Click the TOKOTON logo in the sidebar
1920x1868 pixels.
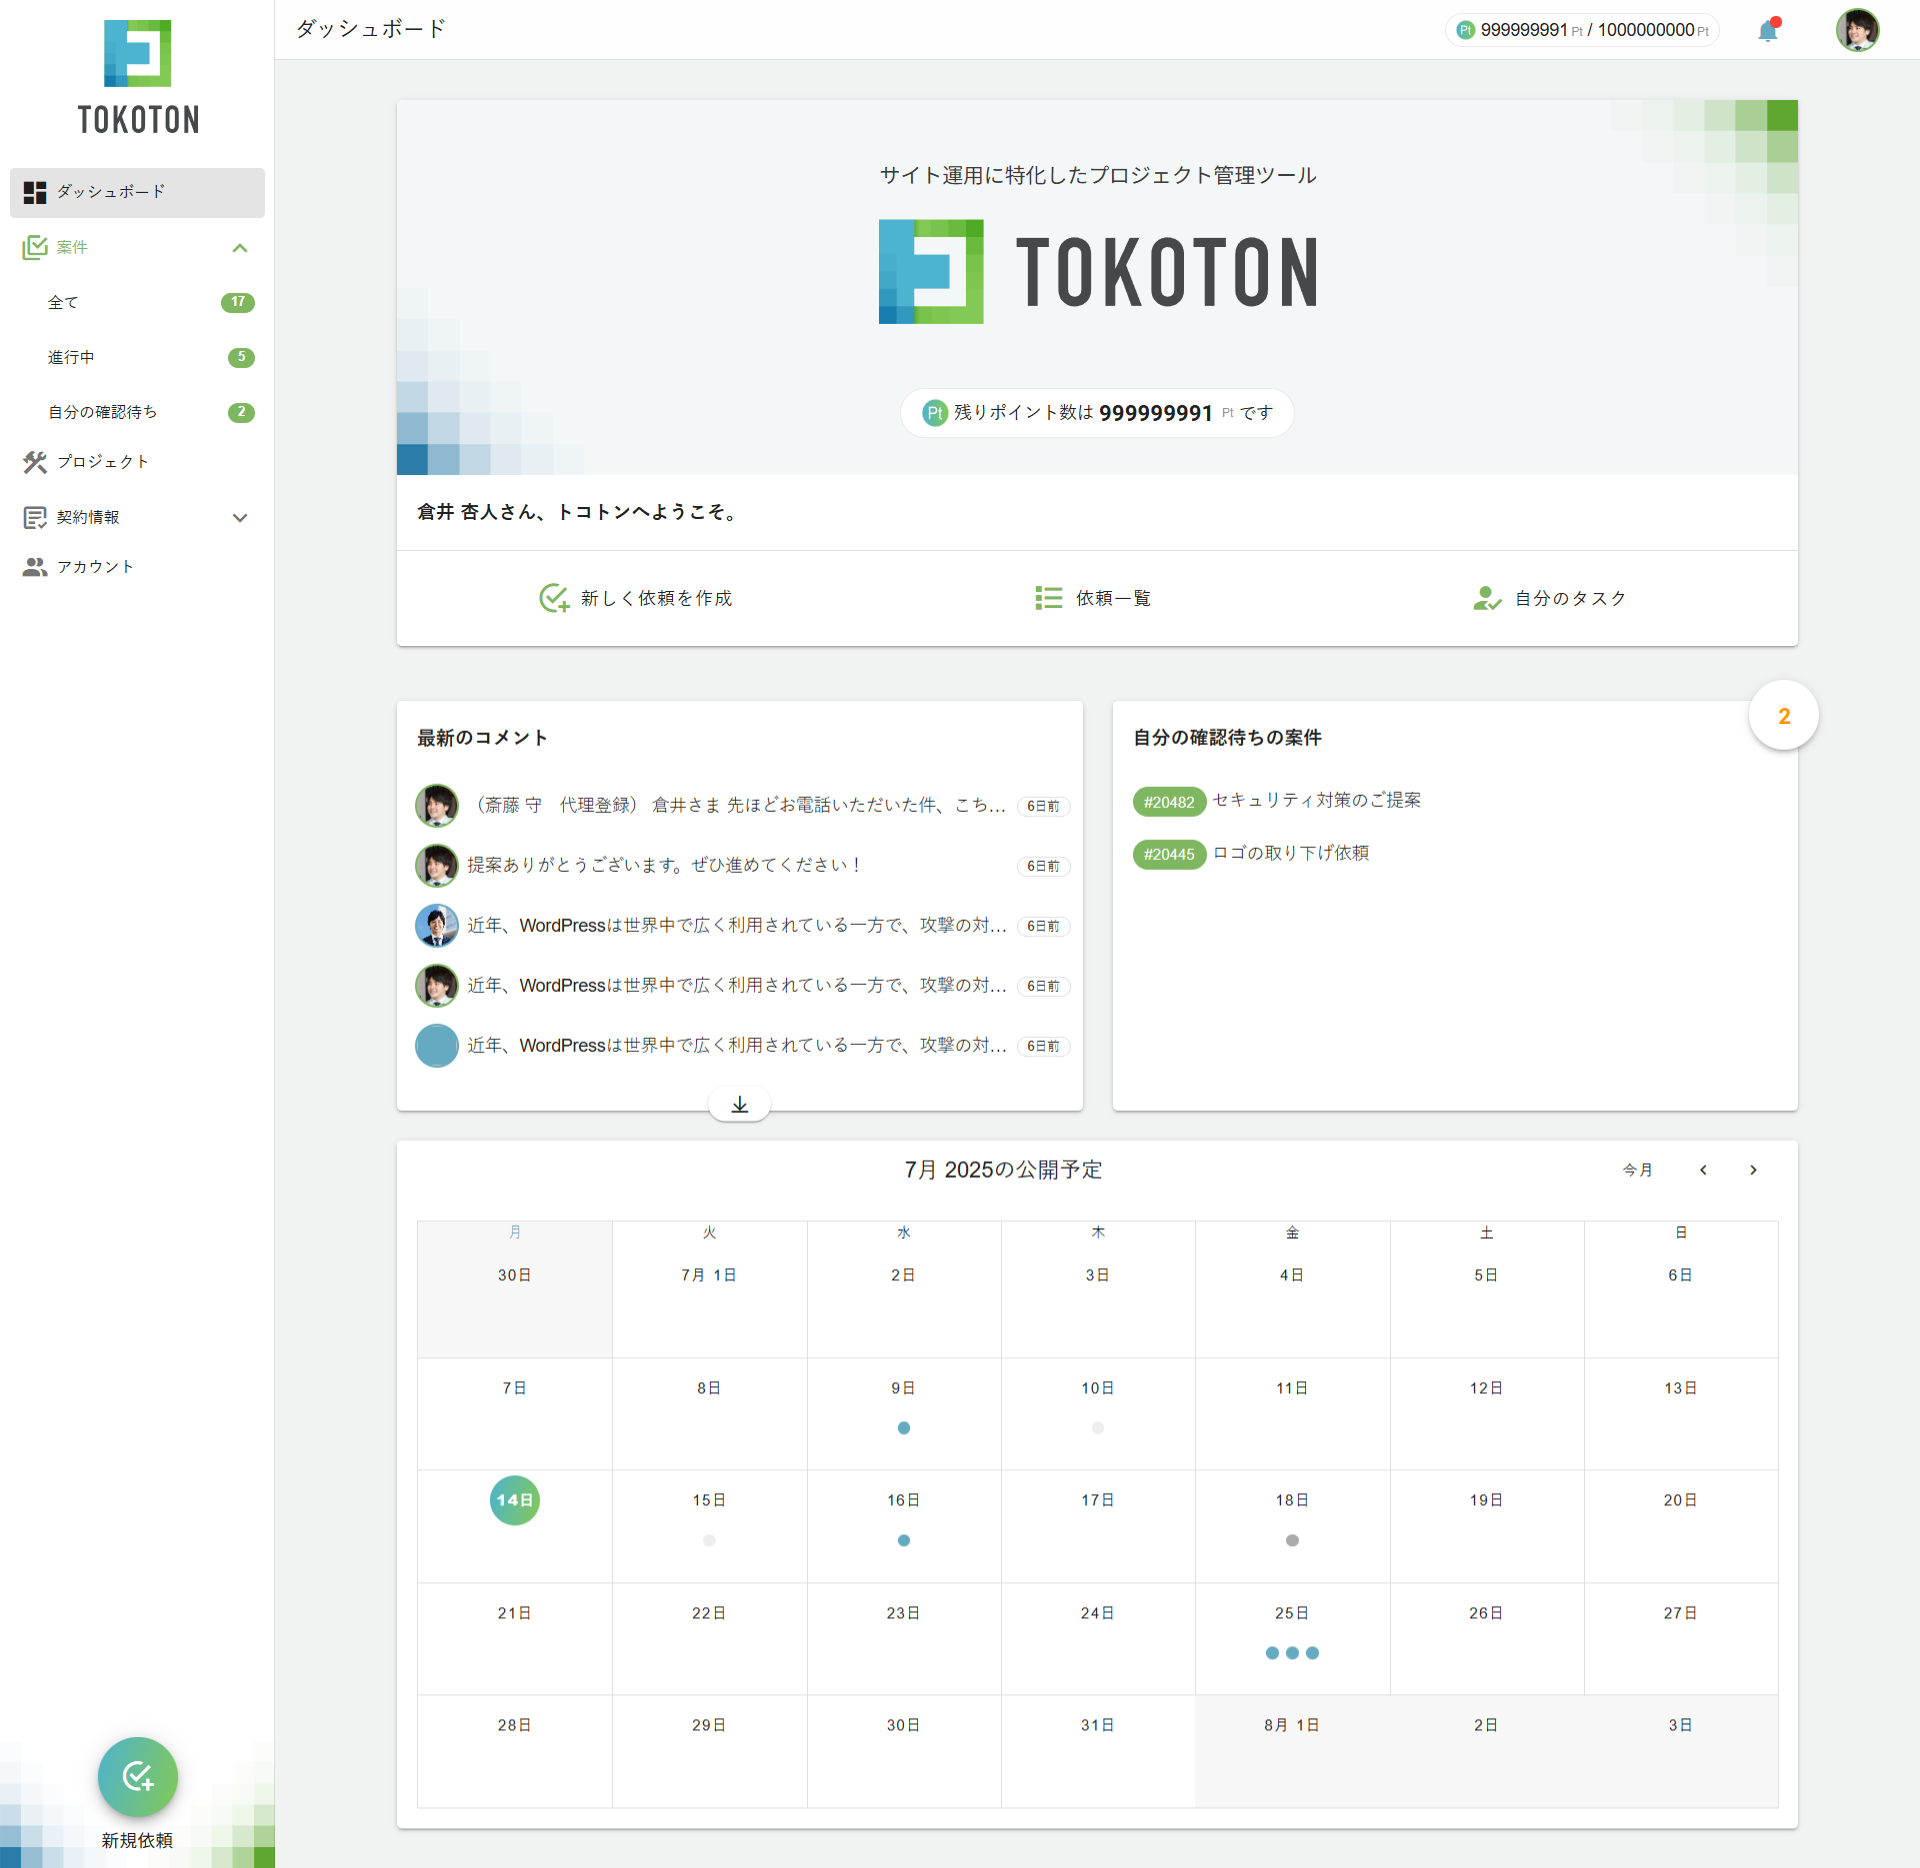click(x=138, y=78)
